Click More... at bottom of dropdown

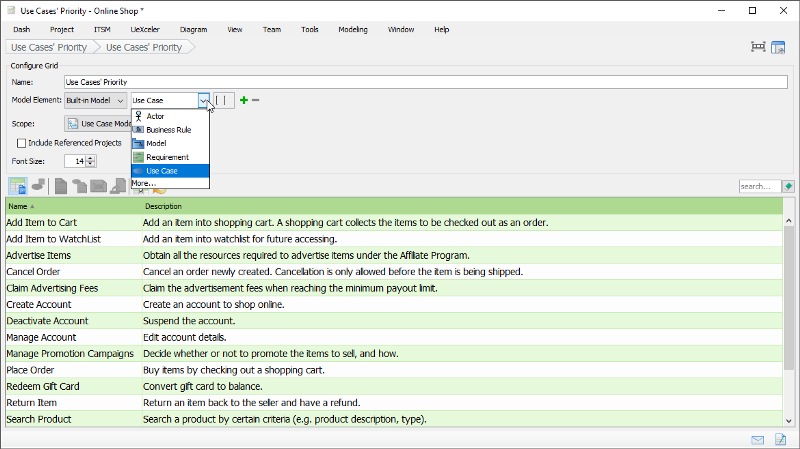point(142,184)
